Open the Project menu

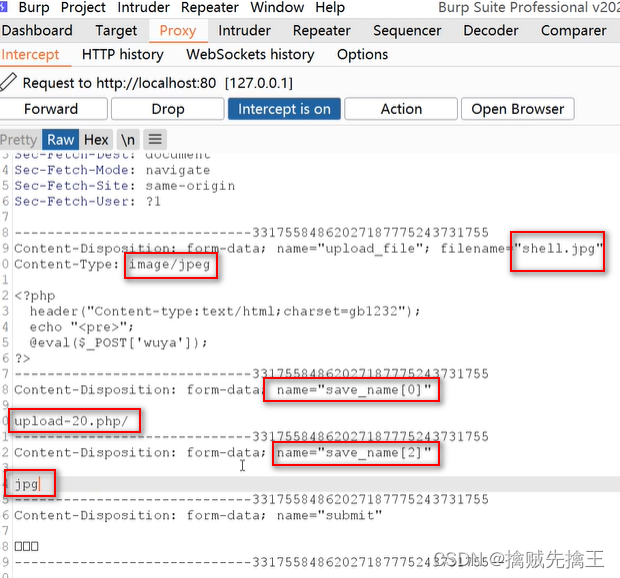[x=83, y=7]
